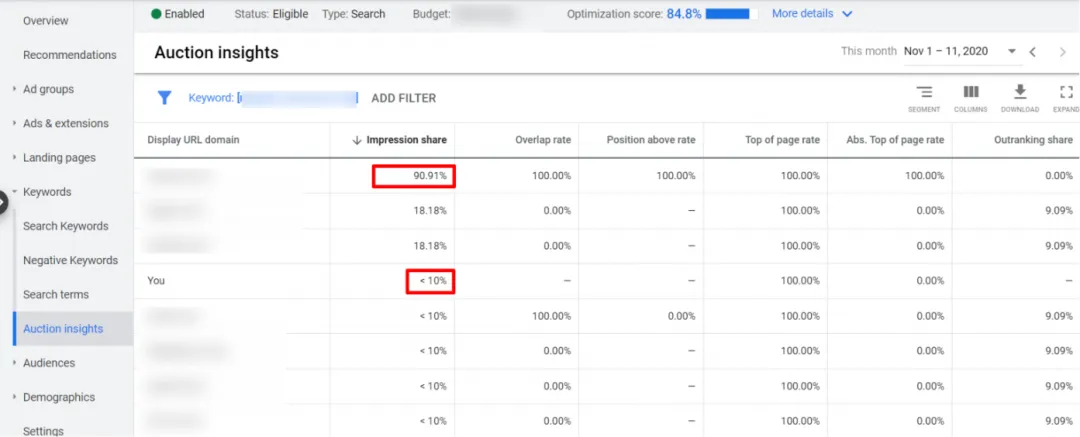Click the blue filter funnel icon
1080x437 pixels.
point(164,98)
